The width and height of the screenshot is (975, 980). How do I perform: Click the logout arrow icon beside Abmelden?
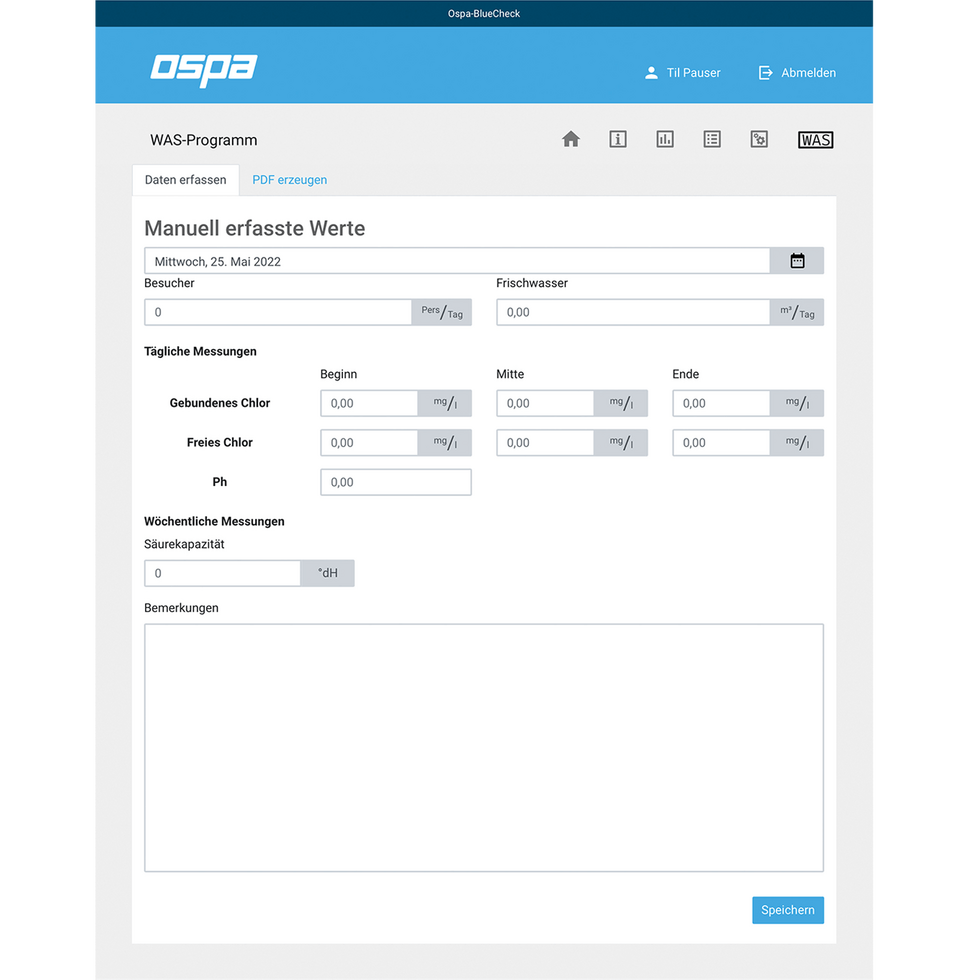coord(763,72)
